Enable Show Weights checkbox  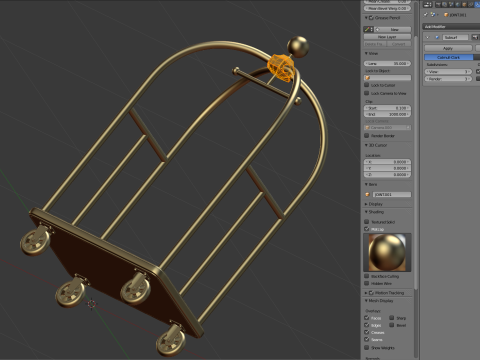click(x=367, y=347)
